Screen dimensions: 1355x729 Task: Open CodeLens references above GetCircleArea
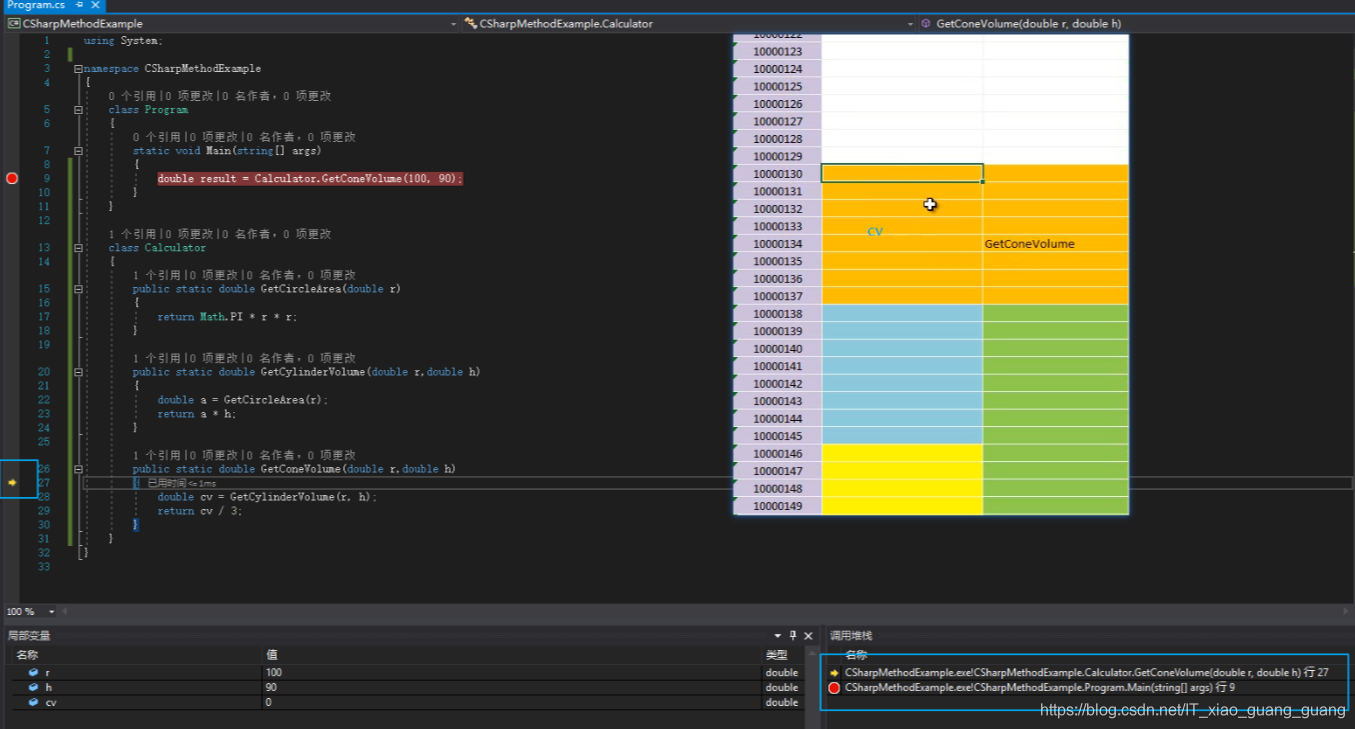156,275
